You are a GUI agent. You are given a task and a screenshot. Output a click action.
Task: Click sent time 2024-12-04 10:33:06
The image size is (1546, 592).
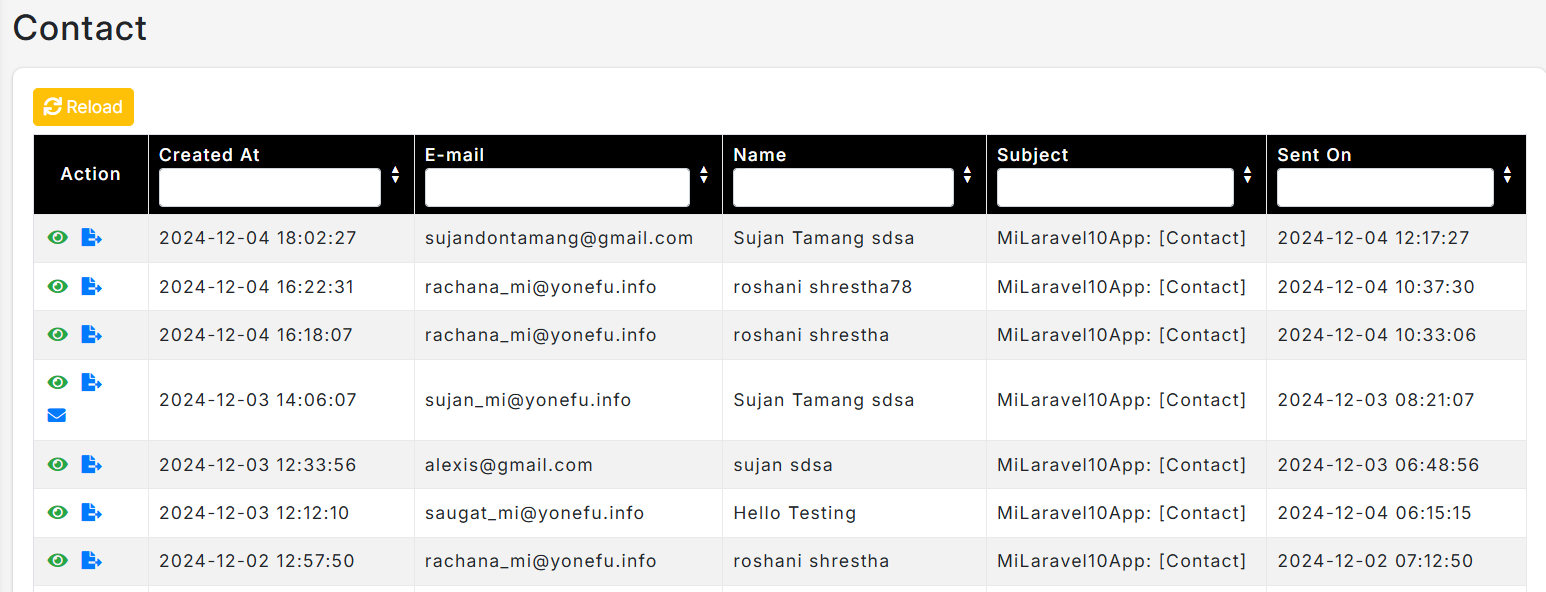(x=1377, y=335)
